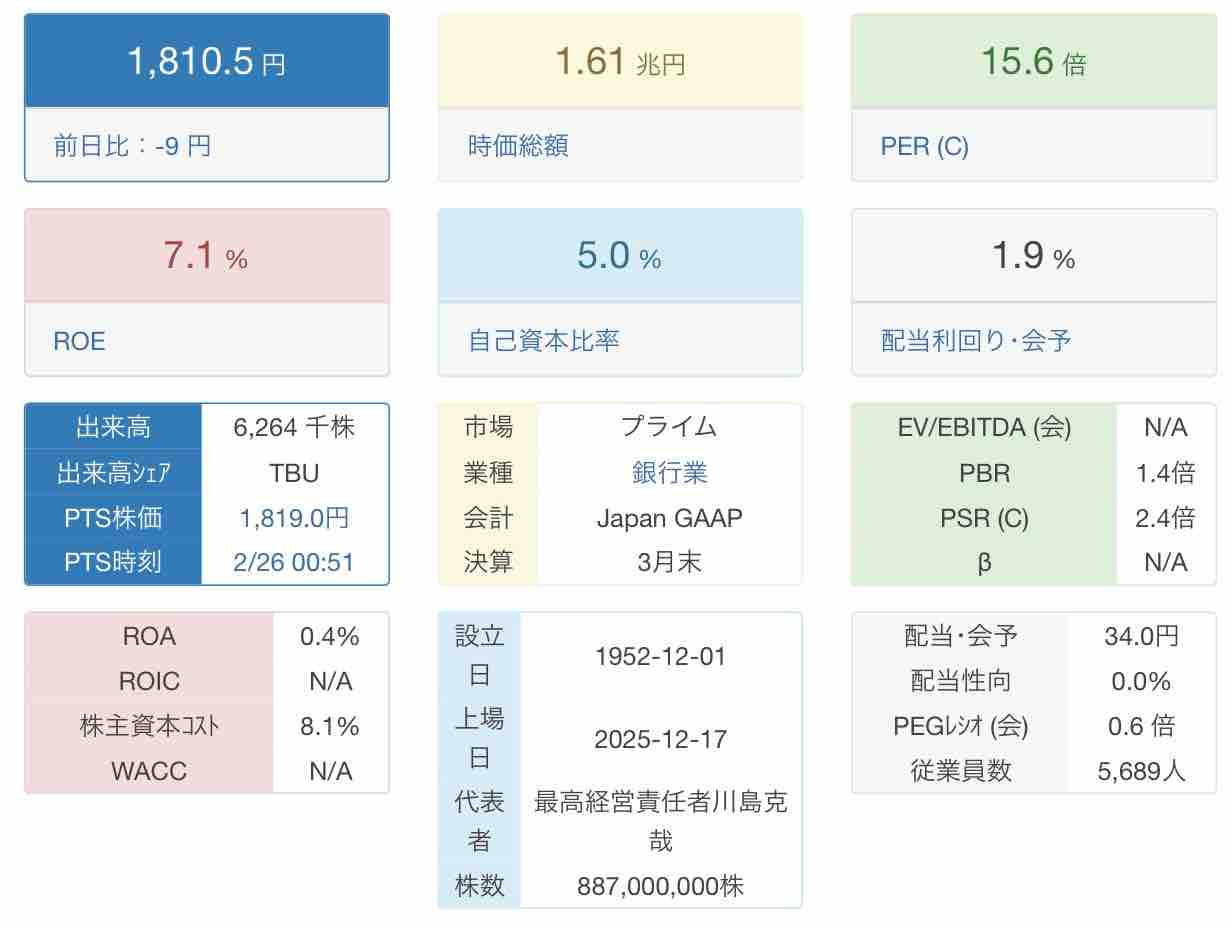This screenshot has height=928, width=1232.
Task: Click the PER (C) link
Action: (924, 146)
